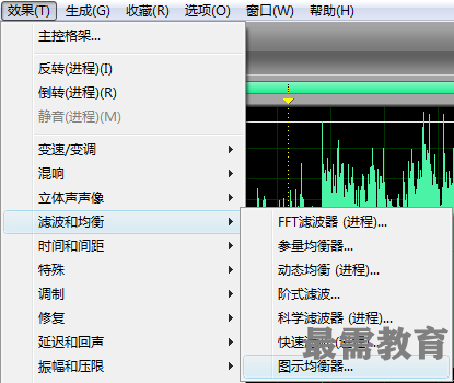Expand the 调制 submenu
This screenshot has height=383, width=454.
coord(122,294)
